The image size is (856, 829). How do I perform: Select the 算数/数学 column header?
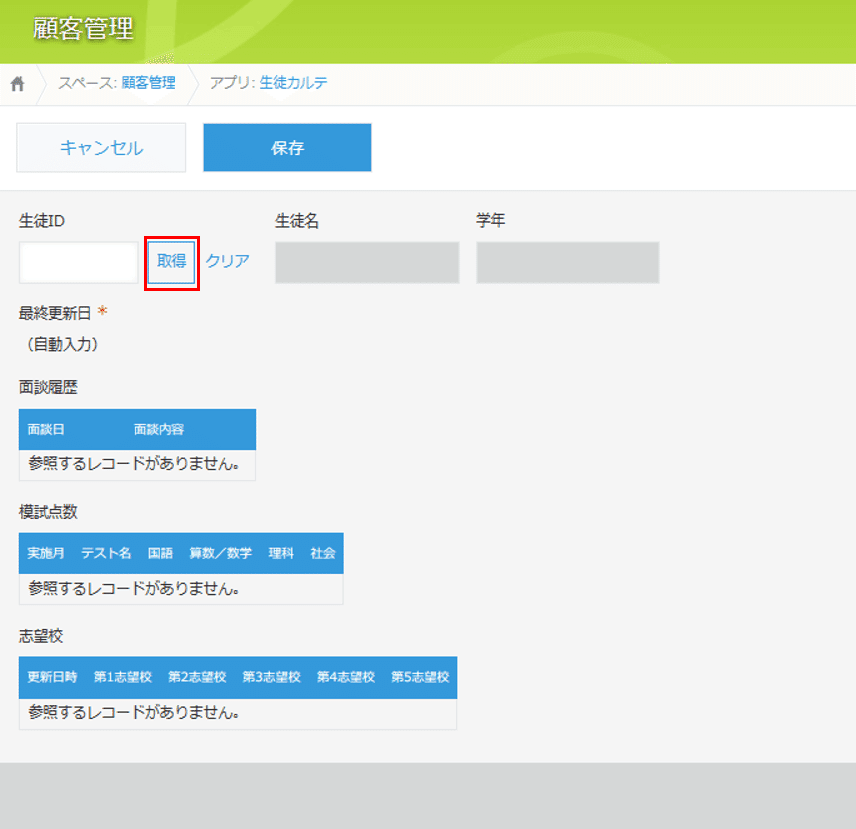click(x=221, y=553)
